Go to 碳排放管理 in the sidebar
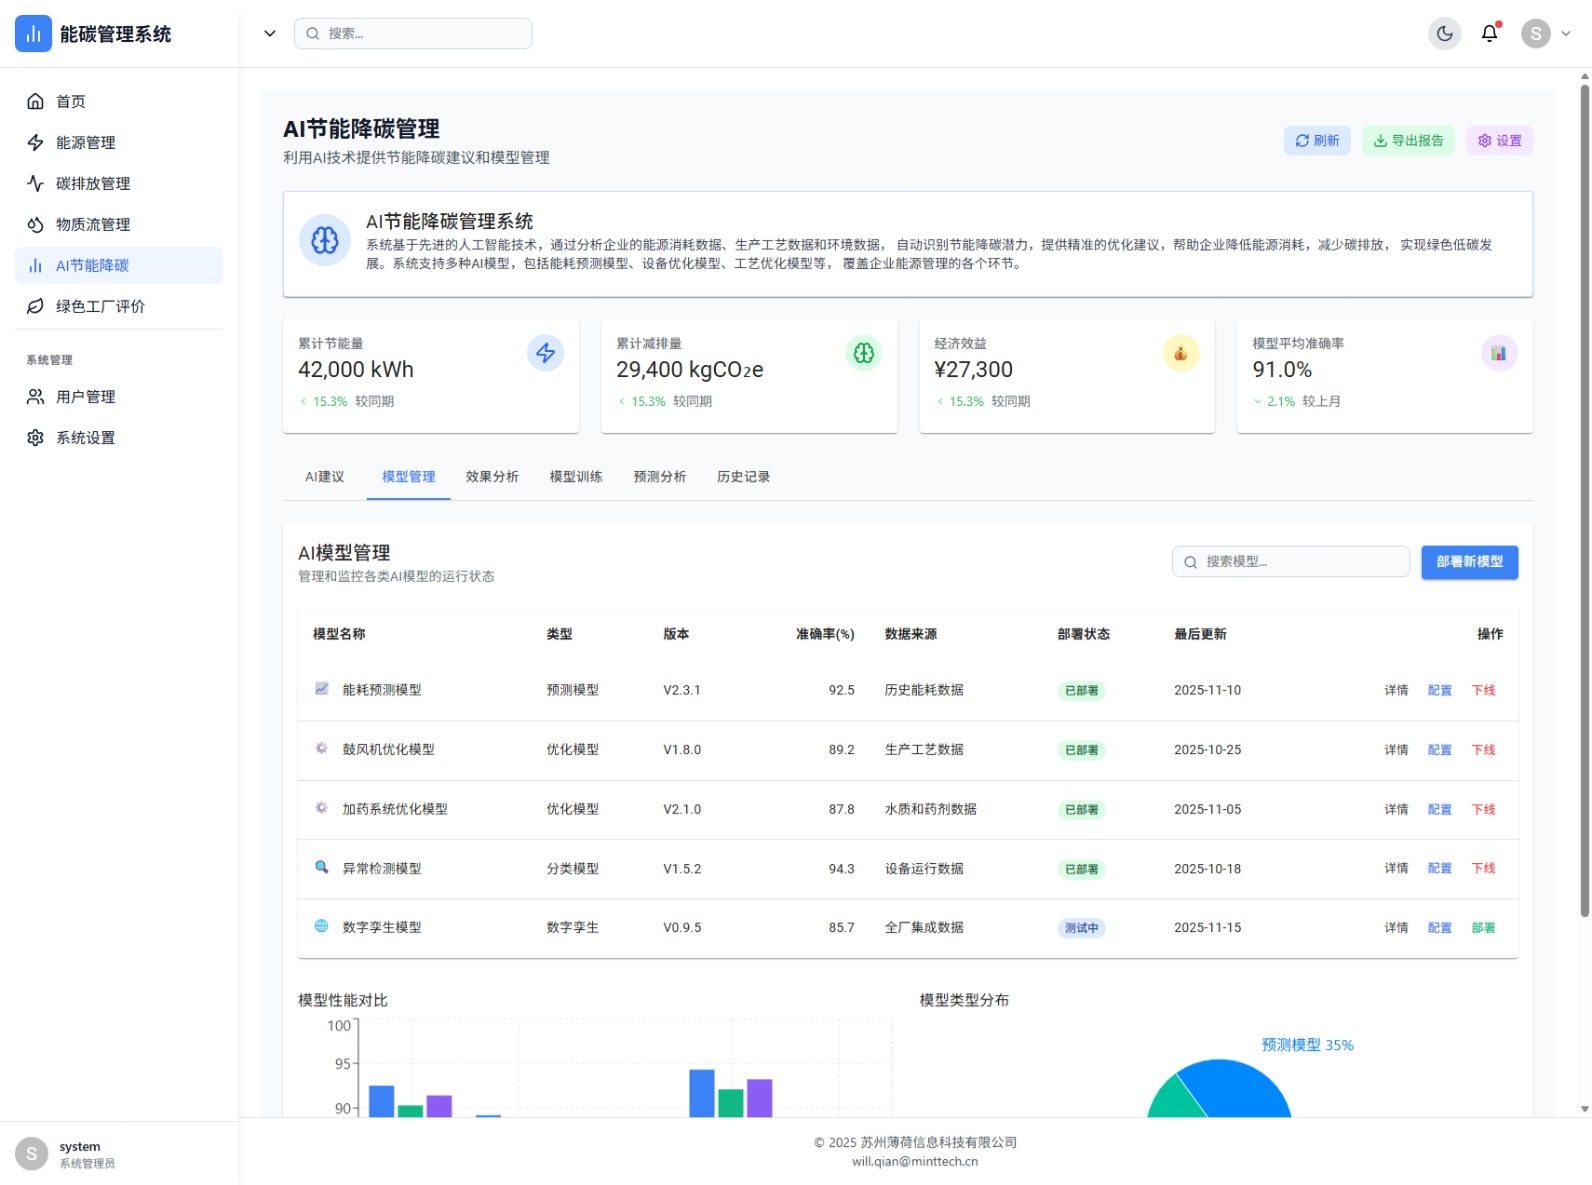Image resolution: width=1592 pixels, height=1185 pixels. (93, 184)
